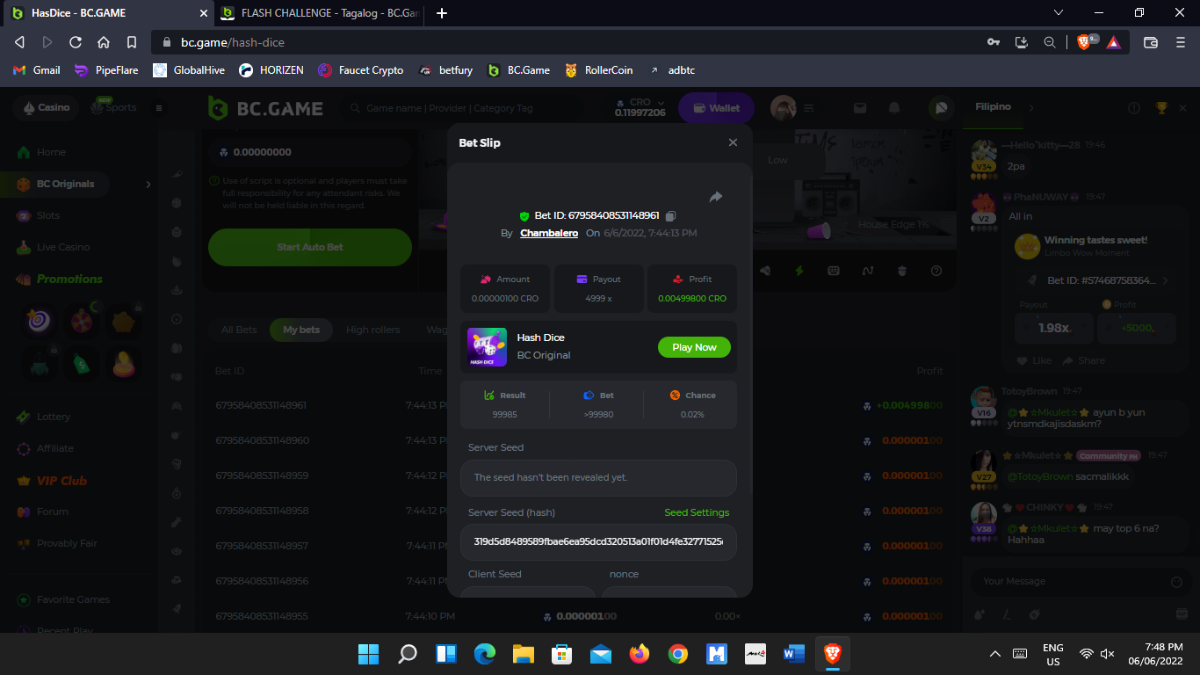Copy the Bet ID with copy icon
This screenshot has width=1200, height=675.
(671, 216)
